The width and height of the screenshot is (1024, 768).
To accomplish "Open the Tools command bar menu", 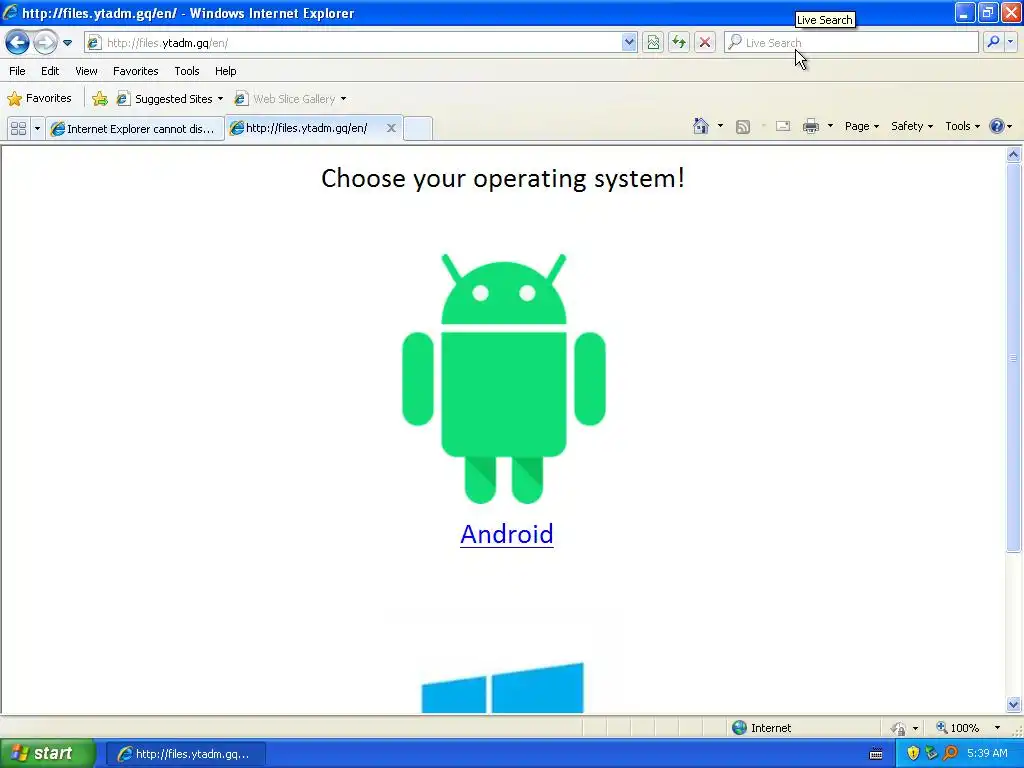I will coord(963,126).
